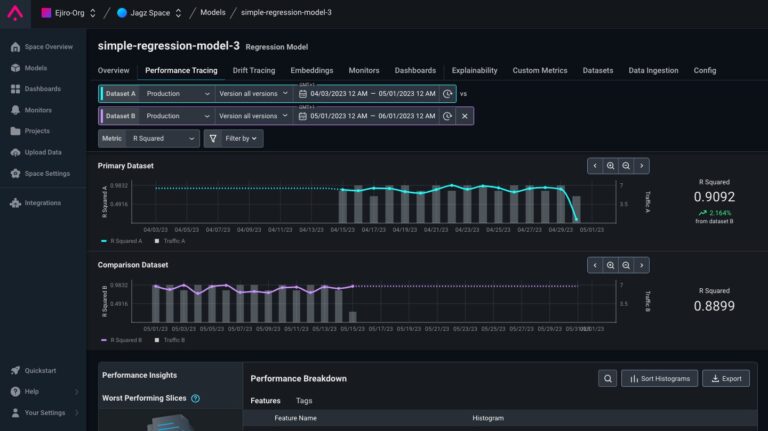Open the Explainability tab
The image size is (768, 431).
(x=474, y=71)
